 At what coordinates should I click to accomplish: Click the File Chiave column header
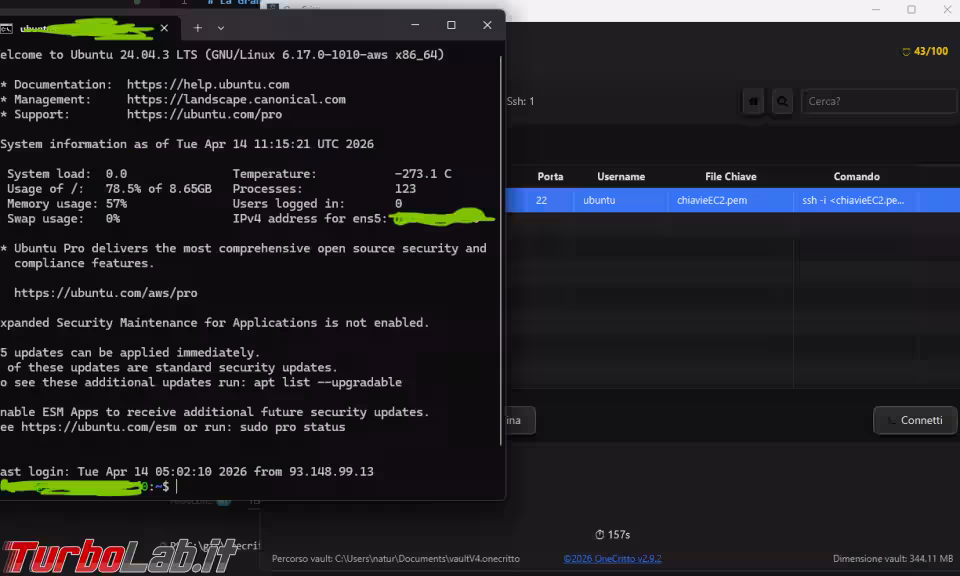point(730,176)
